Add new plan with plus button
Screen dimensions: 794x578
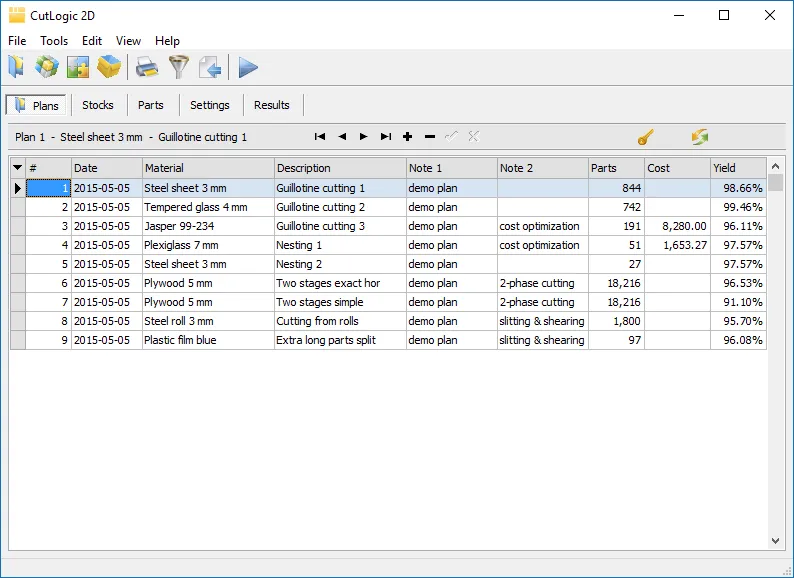coord(408,137)
